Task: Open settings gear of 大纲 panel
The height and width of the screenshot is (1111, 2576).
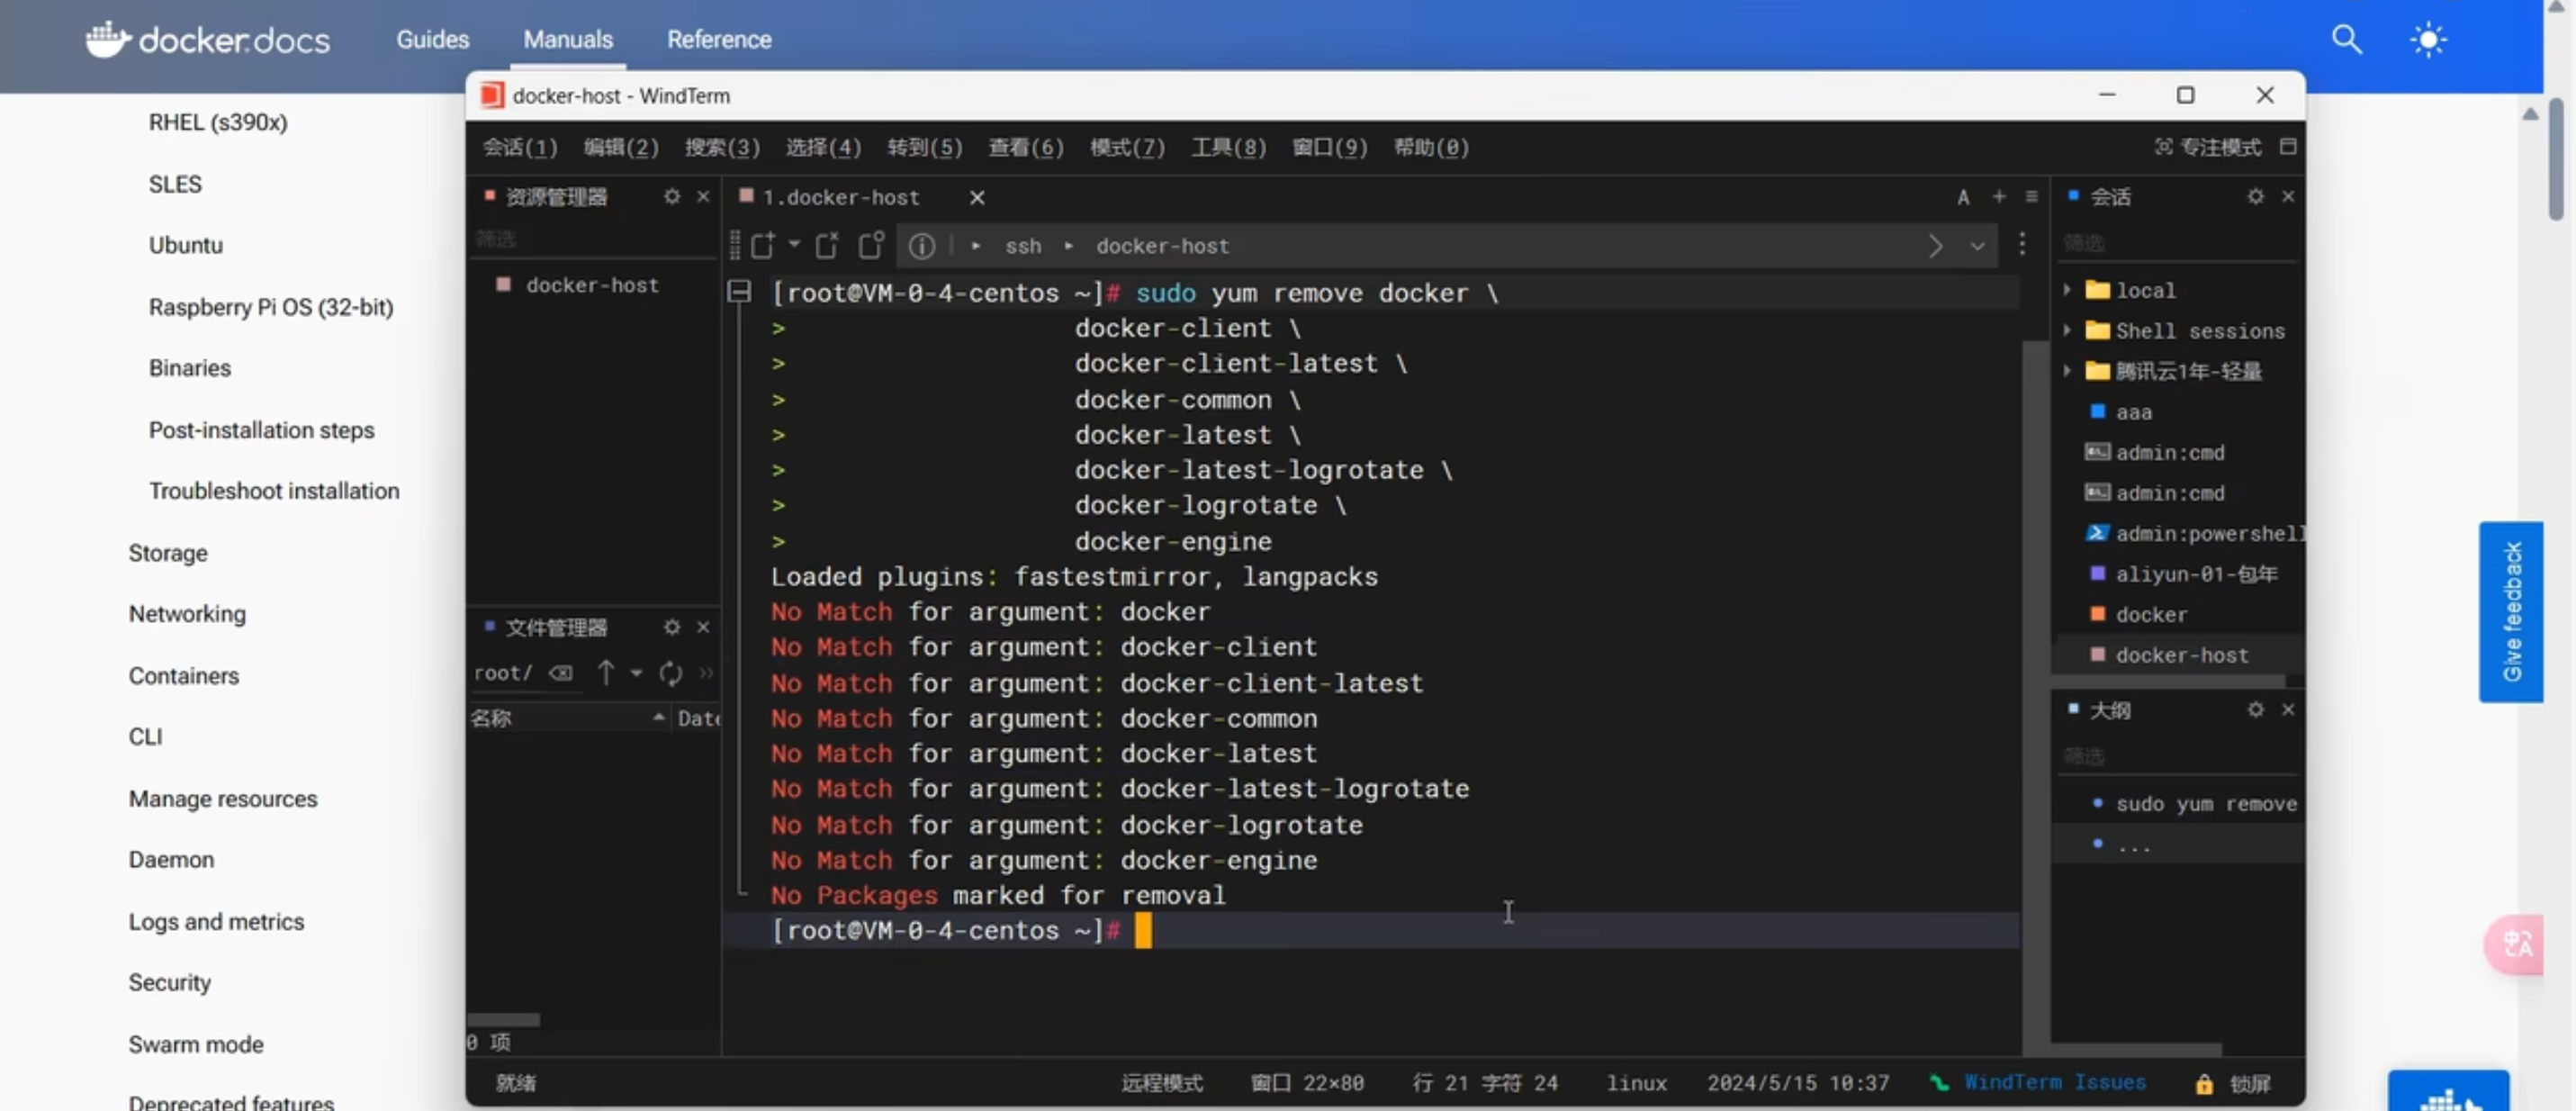Action: (2255, 710)
